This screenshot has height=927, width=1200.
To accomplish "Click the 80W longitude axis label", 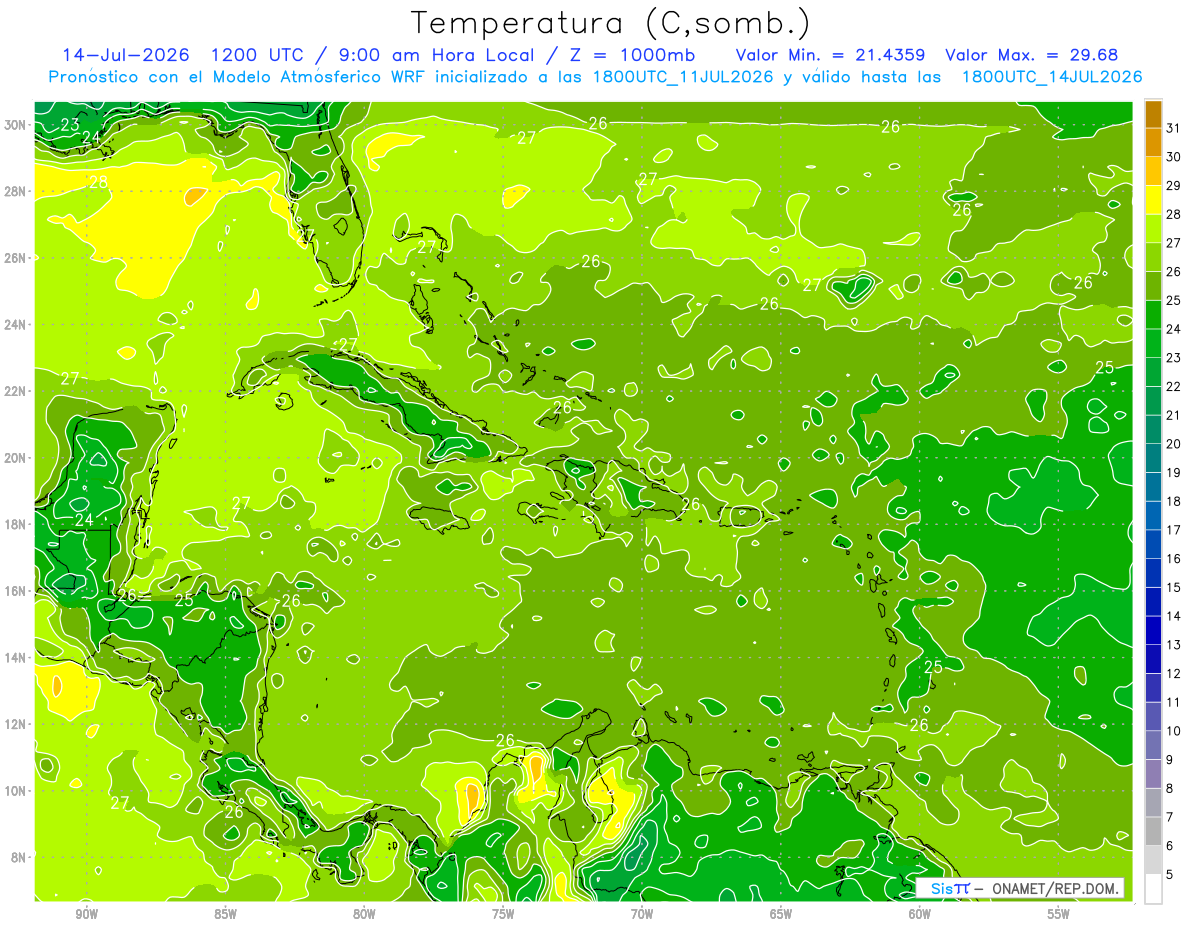I will click(364, 914).
